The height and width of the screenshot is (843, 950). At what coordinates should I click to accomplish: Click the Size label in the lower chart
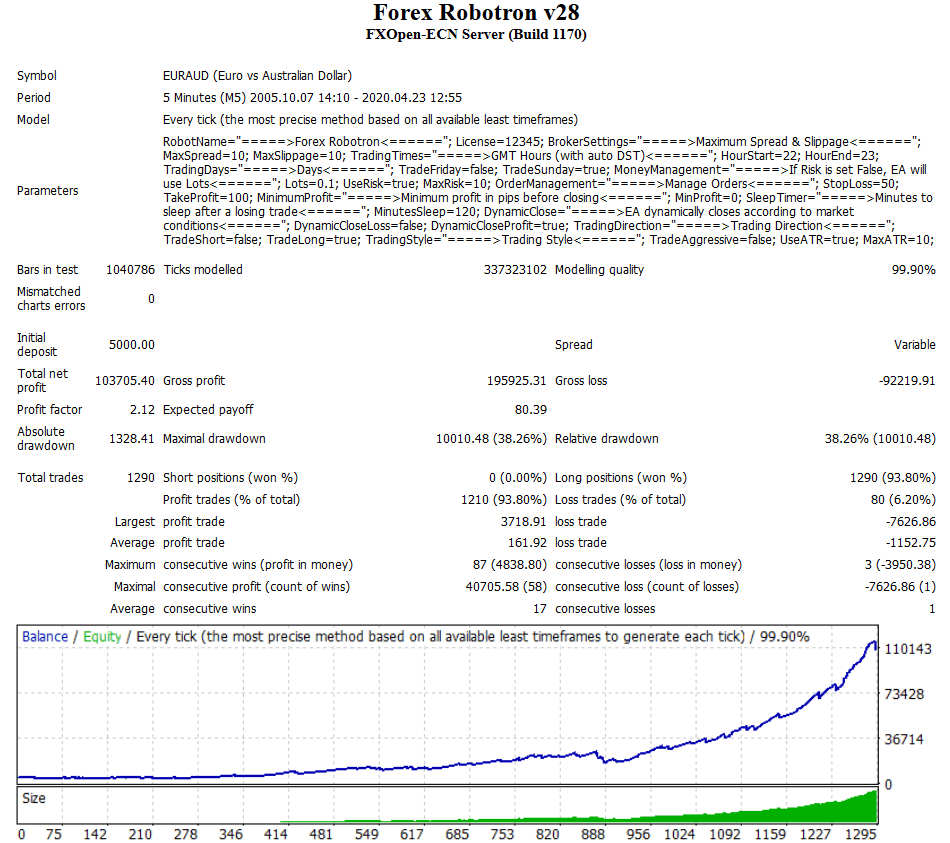coord(34,799)
